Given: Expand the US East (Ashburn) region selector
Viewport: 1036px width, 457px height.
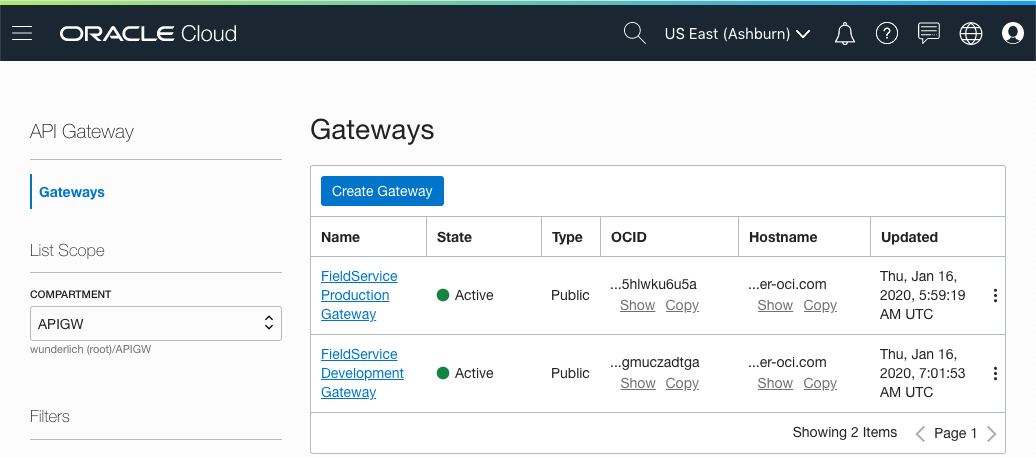Looking at the screenshot, I should click(x=737, y=34).
